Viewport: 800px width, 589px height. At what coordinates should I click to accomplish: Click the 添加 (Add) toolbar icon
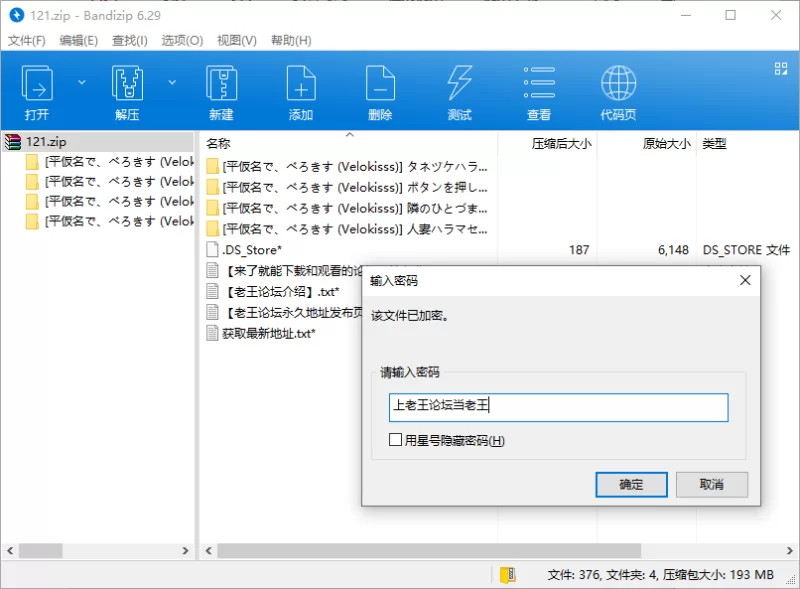point(301,92)
